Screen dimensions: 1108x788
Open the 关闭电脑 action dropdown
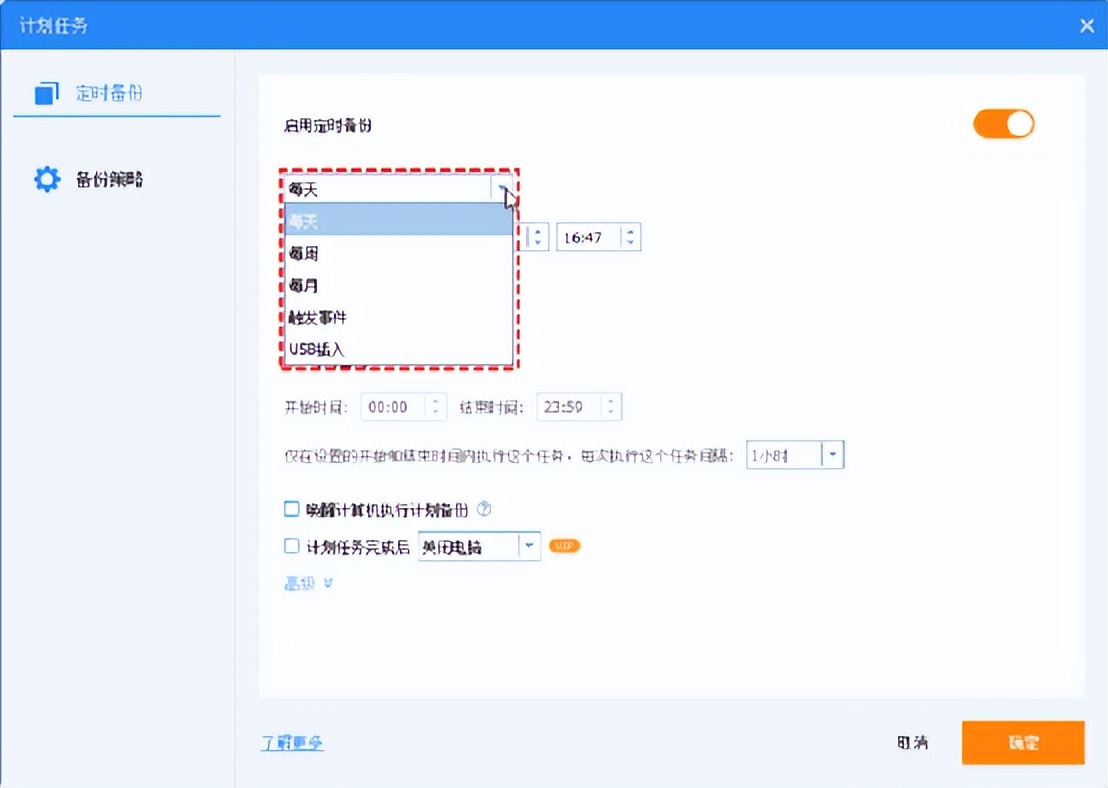coord(528,546)
